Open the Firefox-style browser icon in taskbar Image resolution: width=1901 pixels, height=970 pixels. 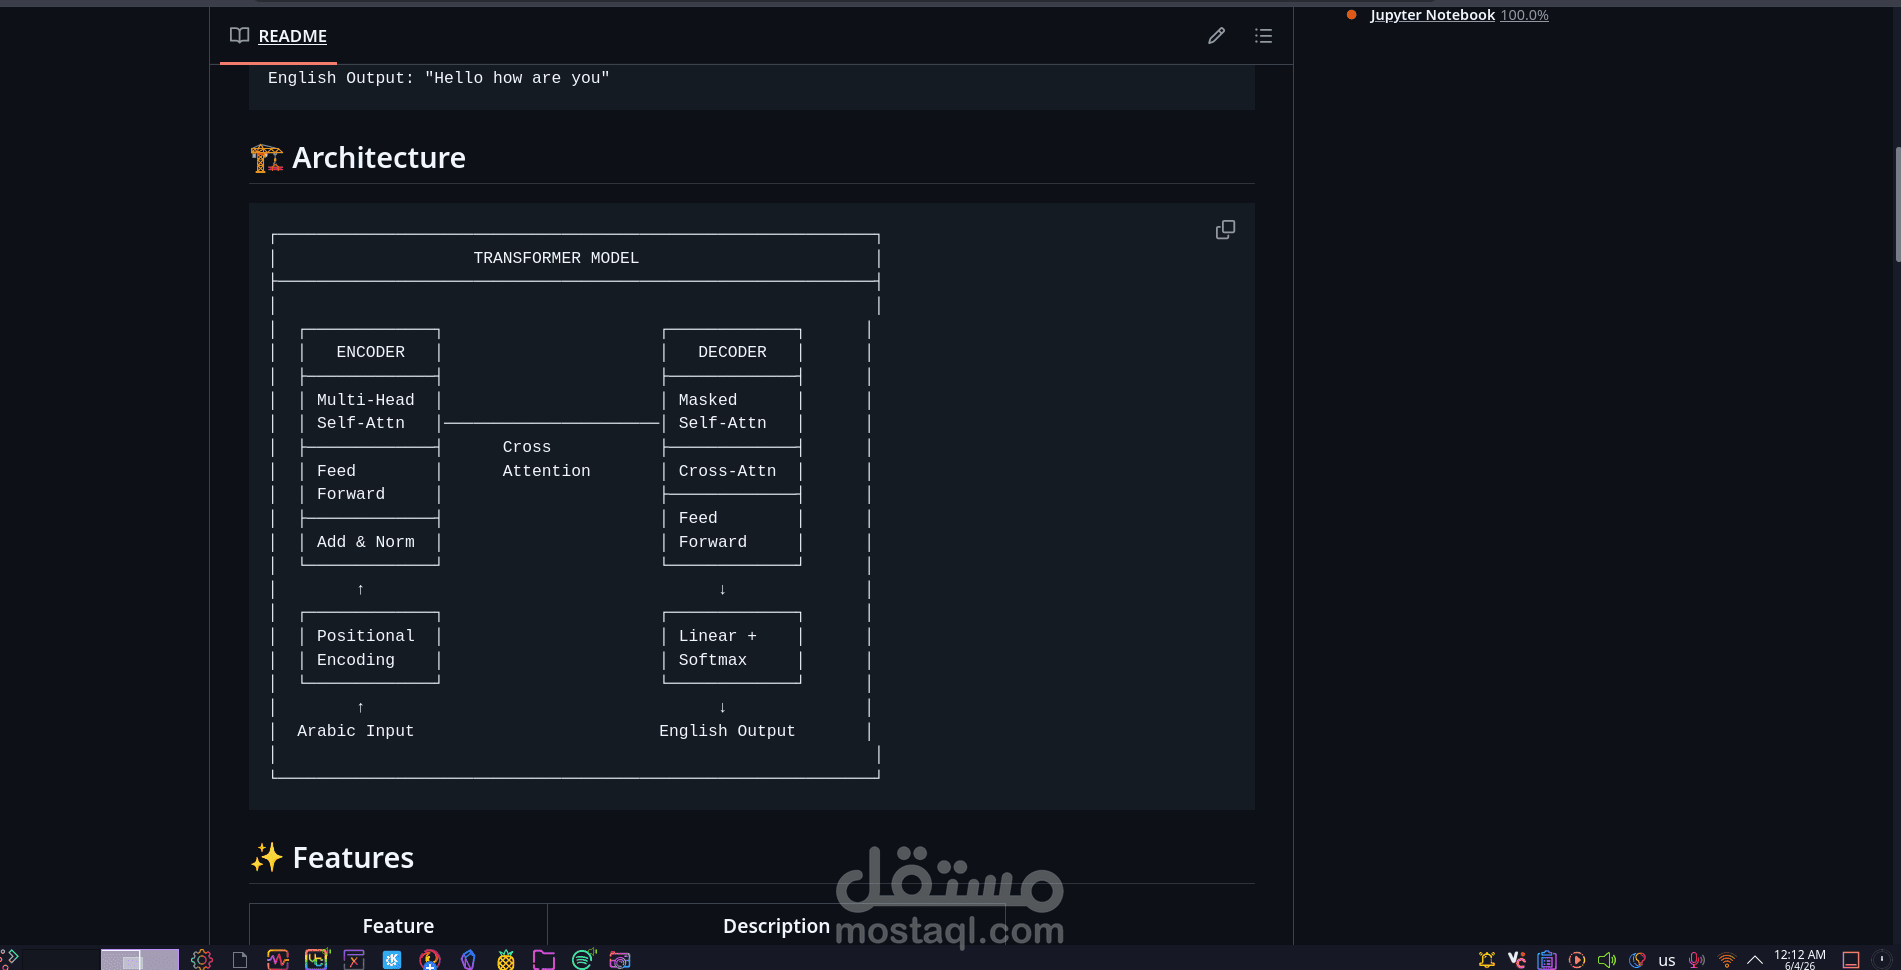(430, 960)
